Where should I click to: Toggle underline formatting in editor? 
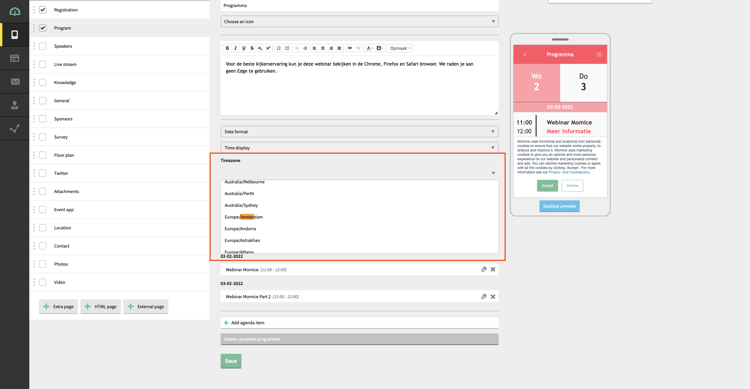243,48
